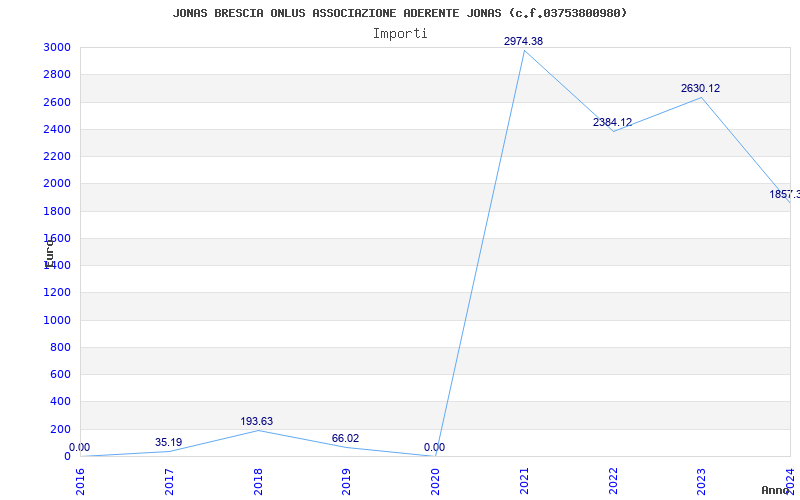Viewport: 800px width, 500px height.
Task: Click the y-axis value 1200
Action: 58,292
